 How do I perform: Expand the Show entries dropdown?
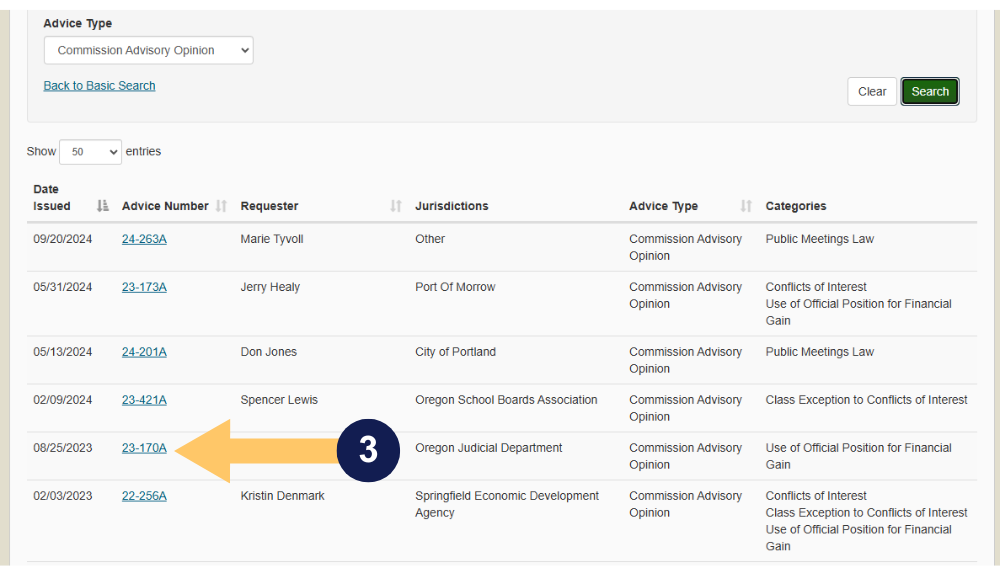click(x=90, y=152)
